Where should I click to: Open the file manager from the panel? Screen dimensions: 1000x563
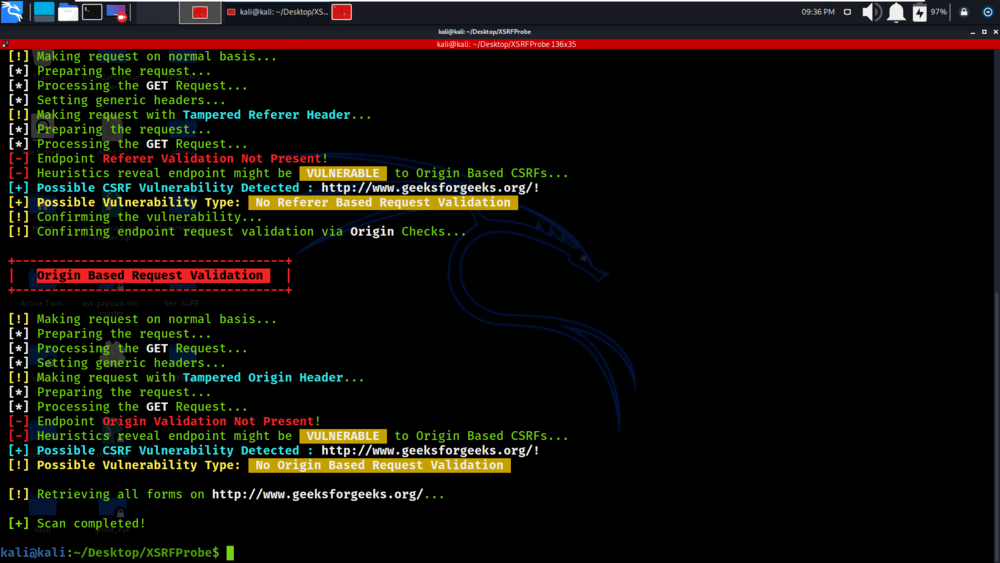click(x=68, y=12)
